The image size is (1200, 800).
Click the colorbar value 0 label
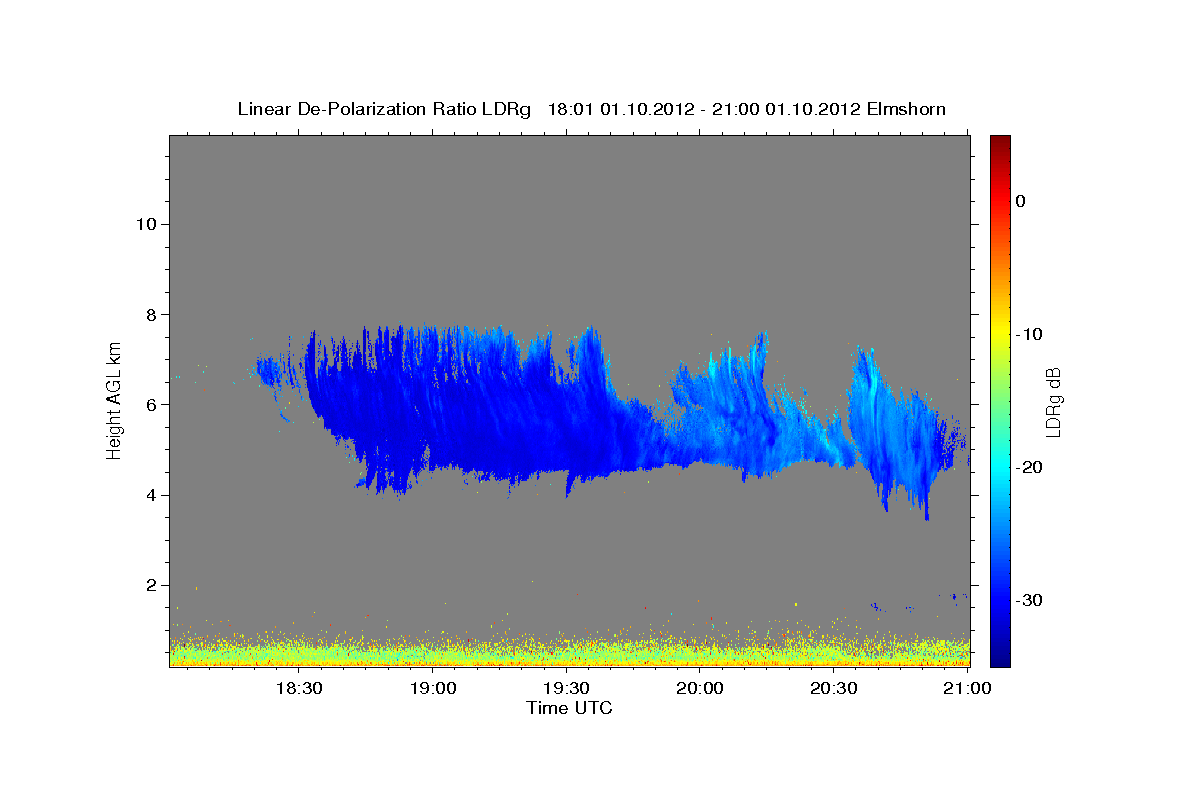click(1021, 201)
